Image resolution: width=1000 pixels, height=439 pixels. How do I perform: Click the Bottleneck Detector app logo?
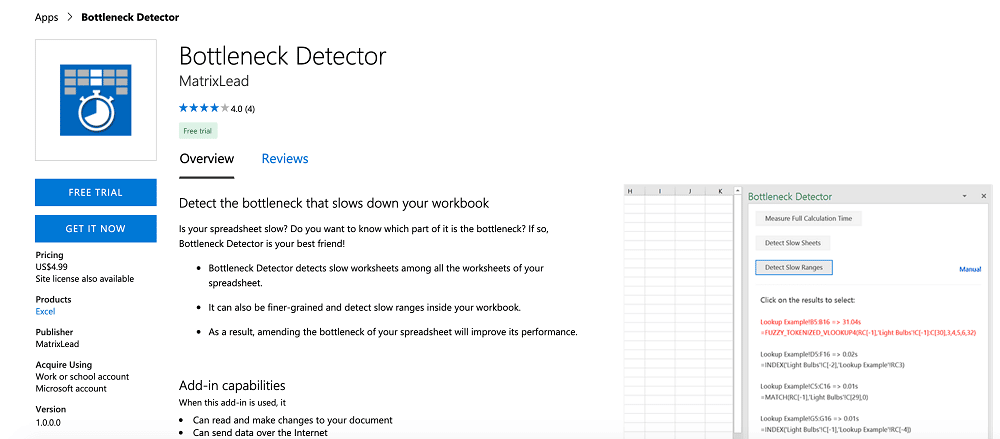pyautogui.click(x=96, y=100)
